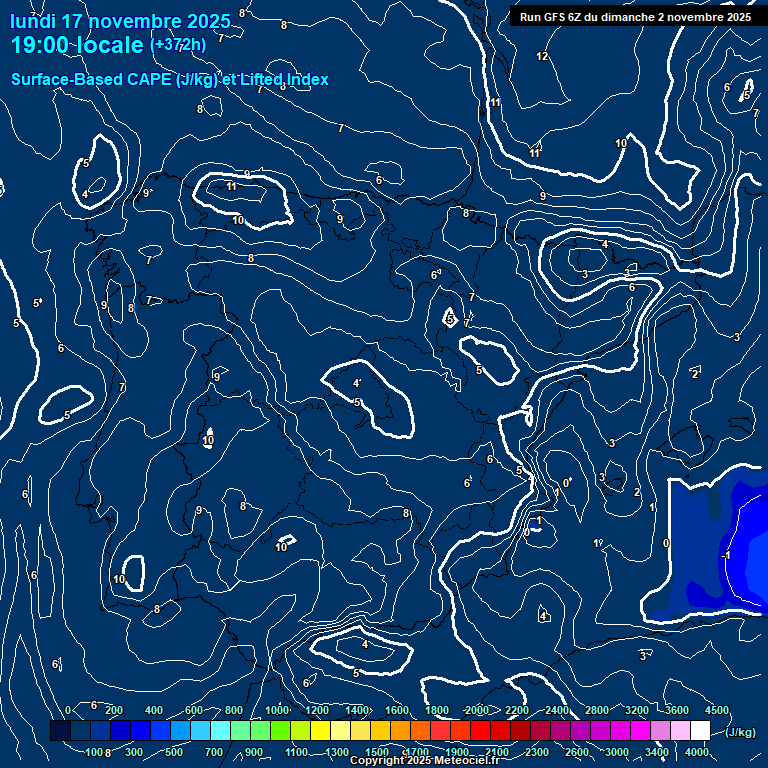This screenshot has height=768, width=768.
Task: Click the "-1" contour label in the blue CAPE area
Action: click(x=726, y=555)
